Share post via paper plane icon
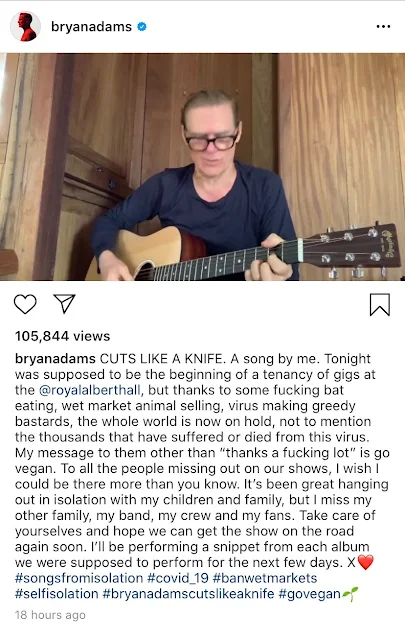This screenshot has height=640, width=405. pyautogui.click(x=65, y=304)
